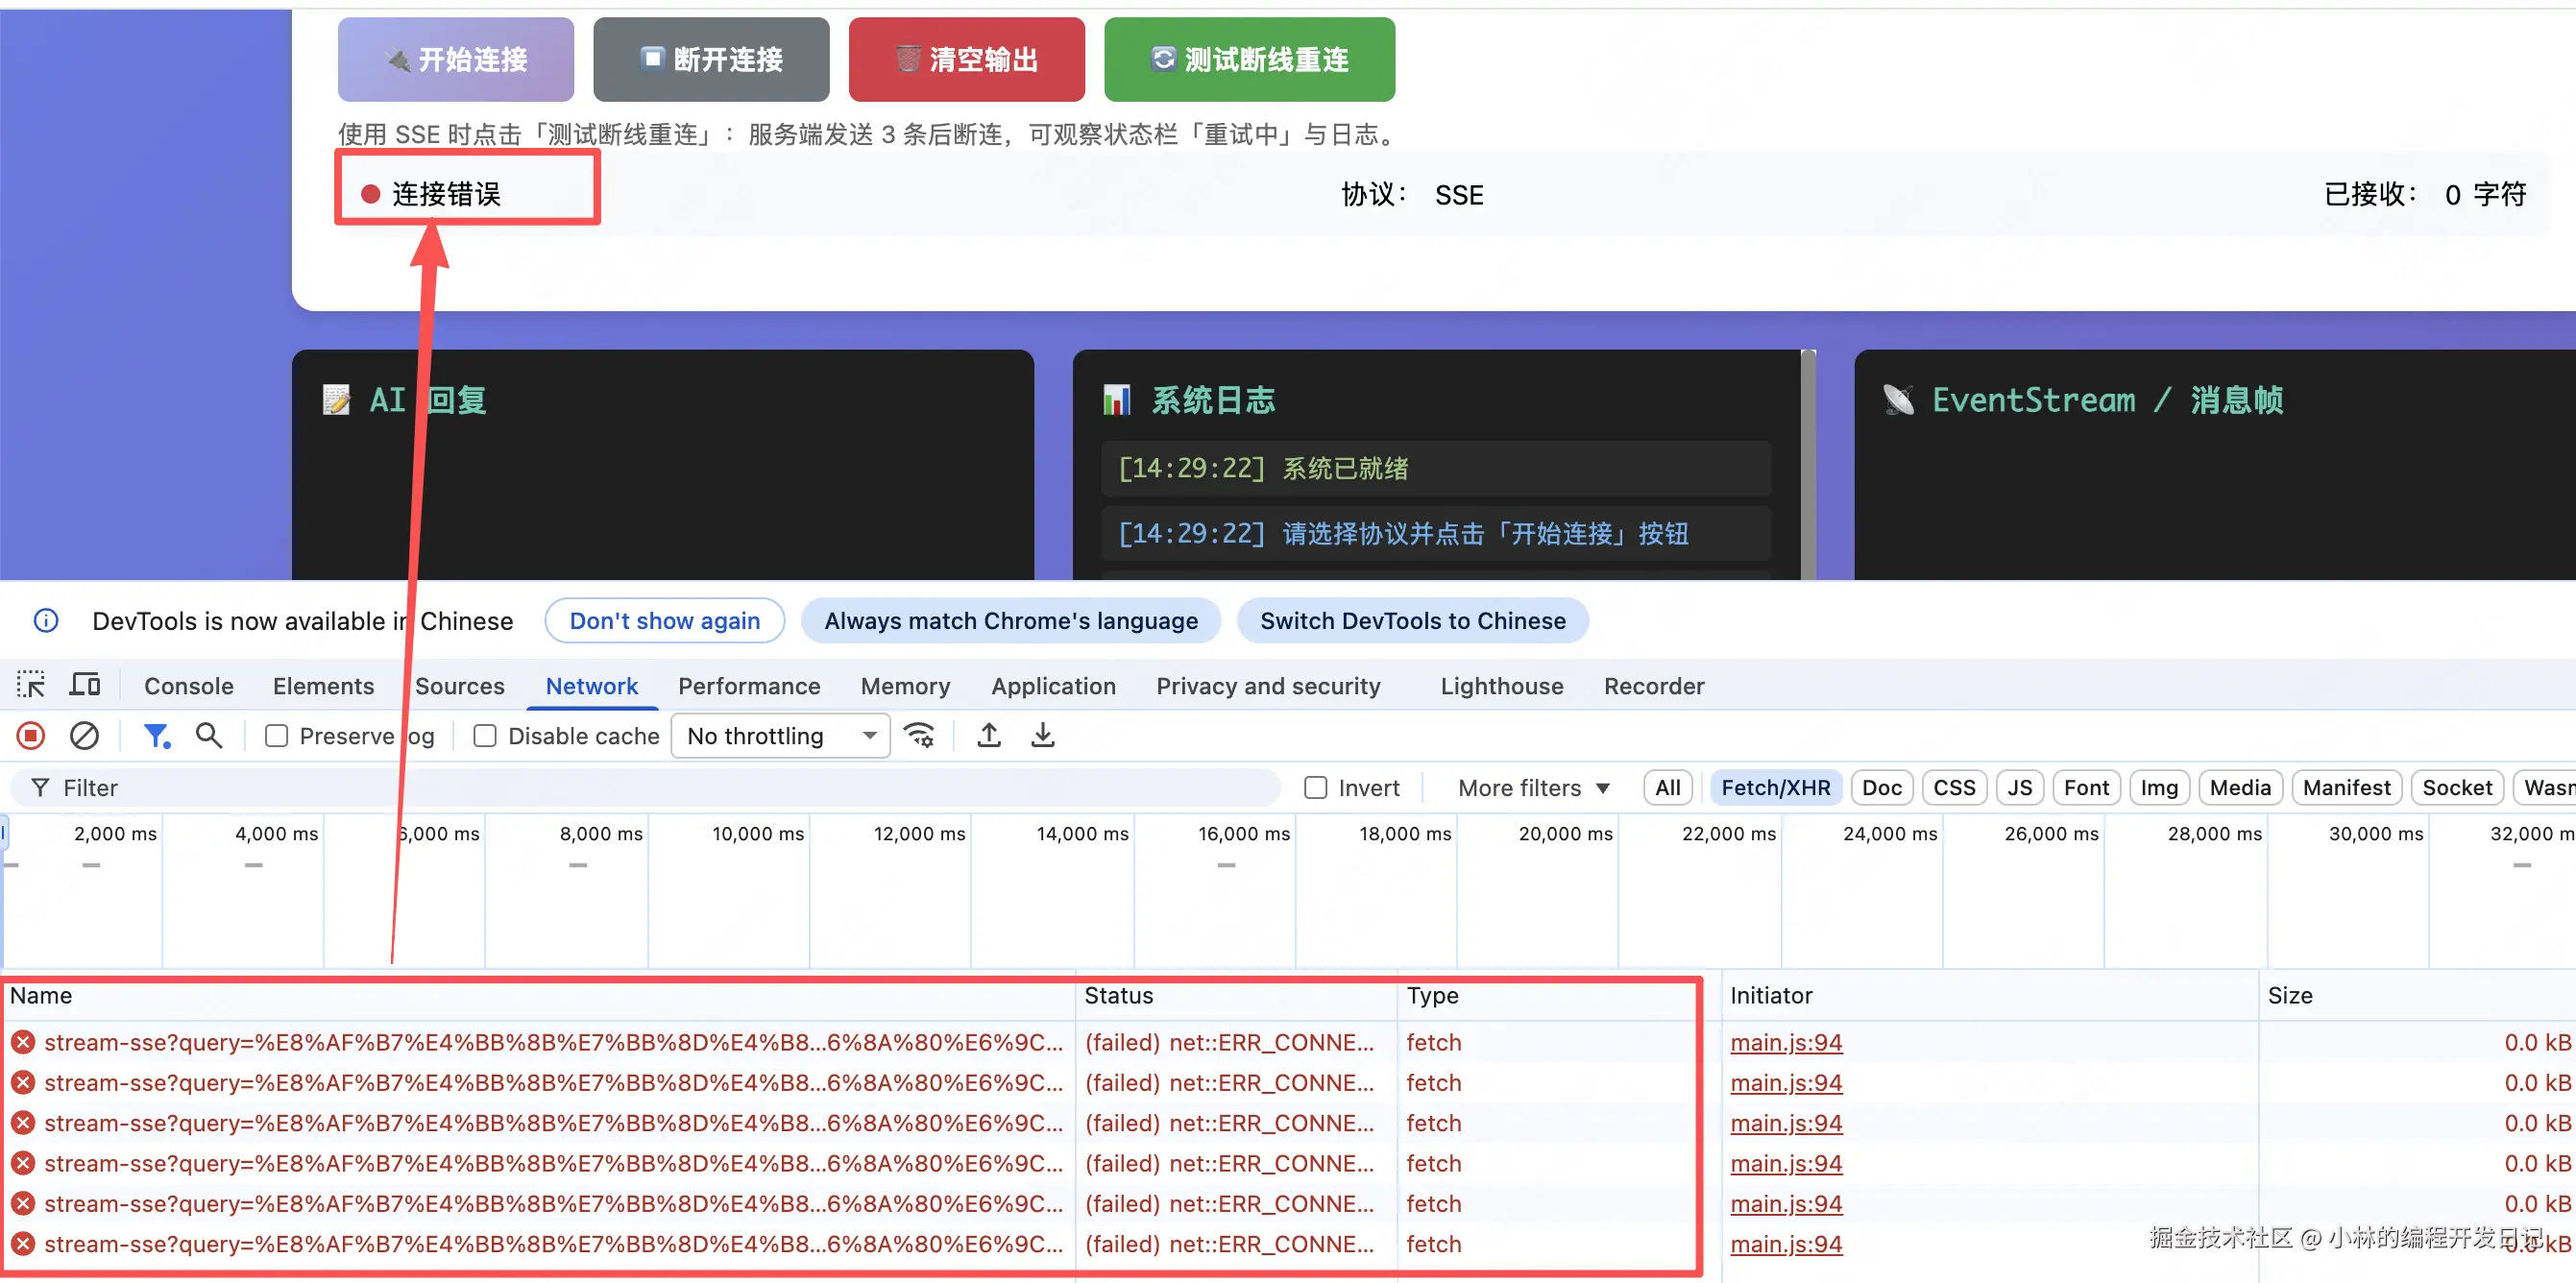Viewport: 2576px width, 1283px height.
Task: Open the No throttling dropdown
Action: tap(780, 735)
